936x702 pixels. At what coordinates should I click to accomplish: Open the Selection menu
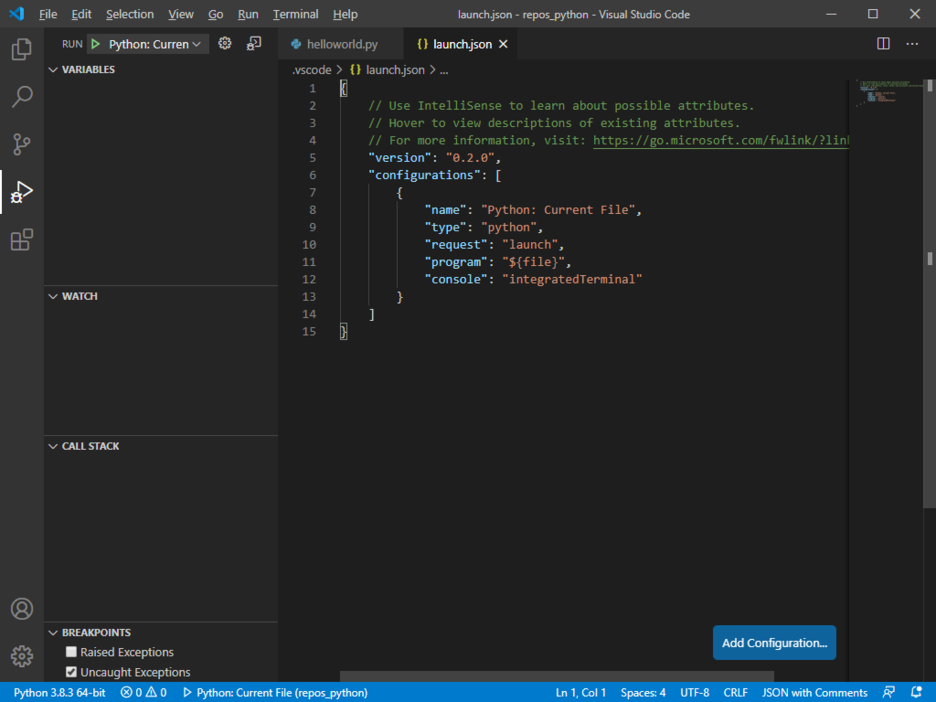click(x=130, y=14)
